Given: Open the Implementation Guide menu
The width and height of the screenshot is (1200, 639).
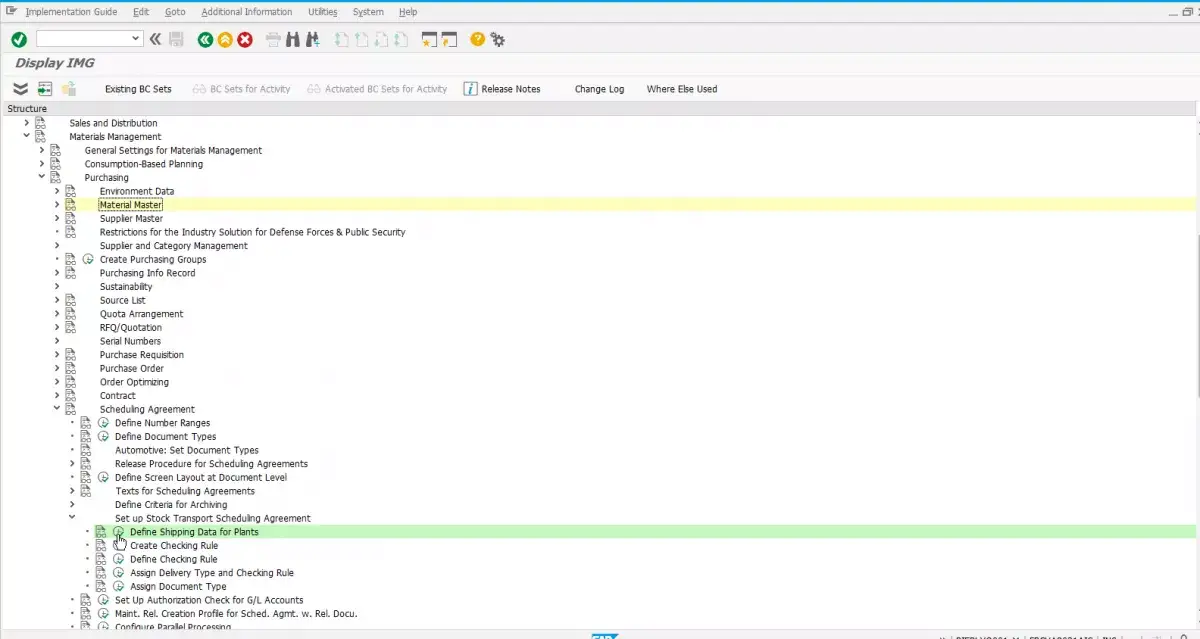Looking at the screenshot, I should [x=71, y=12].
